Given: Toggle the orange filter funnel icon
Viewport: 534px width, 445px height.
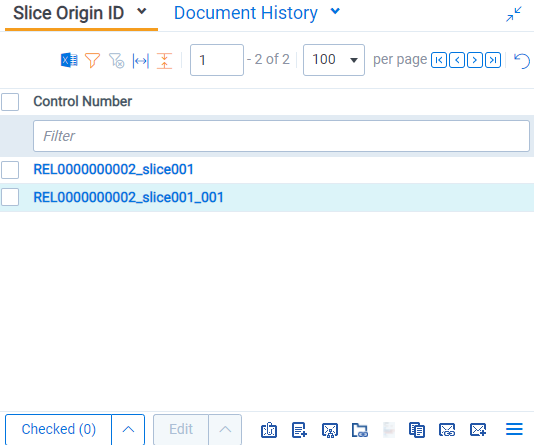Looking at the screenshot, I should point(92,60).
